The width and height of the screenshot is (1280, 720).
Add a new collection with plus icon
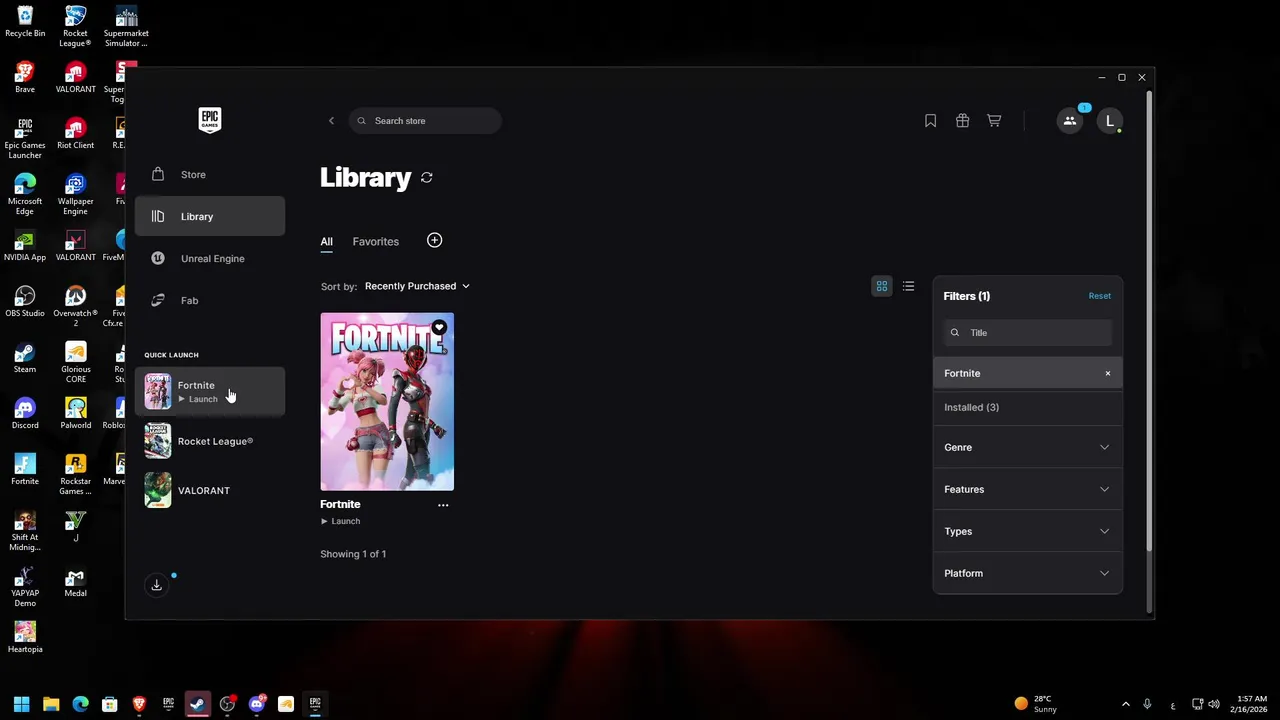click(x=434, y=240)
